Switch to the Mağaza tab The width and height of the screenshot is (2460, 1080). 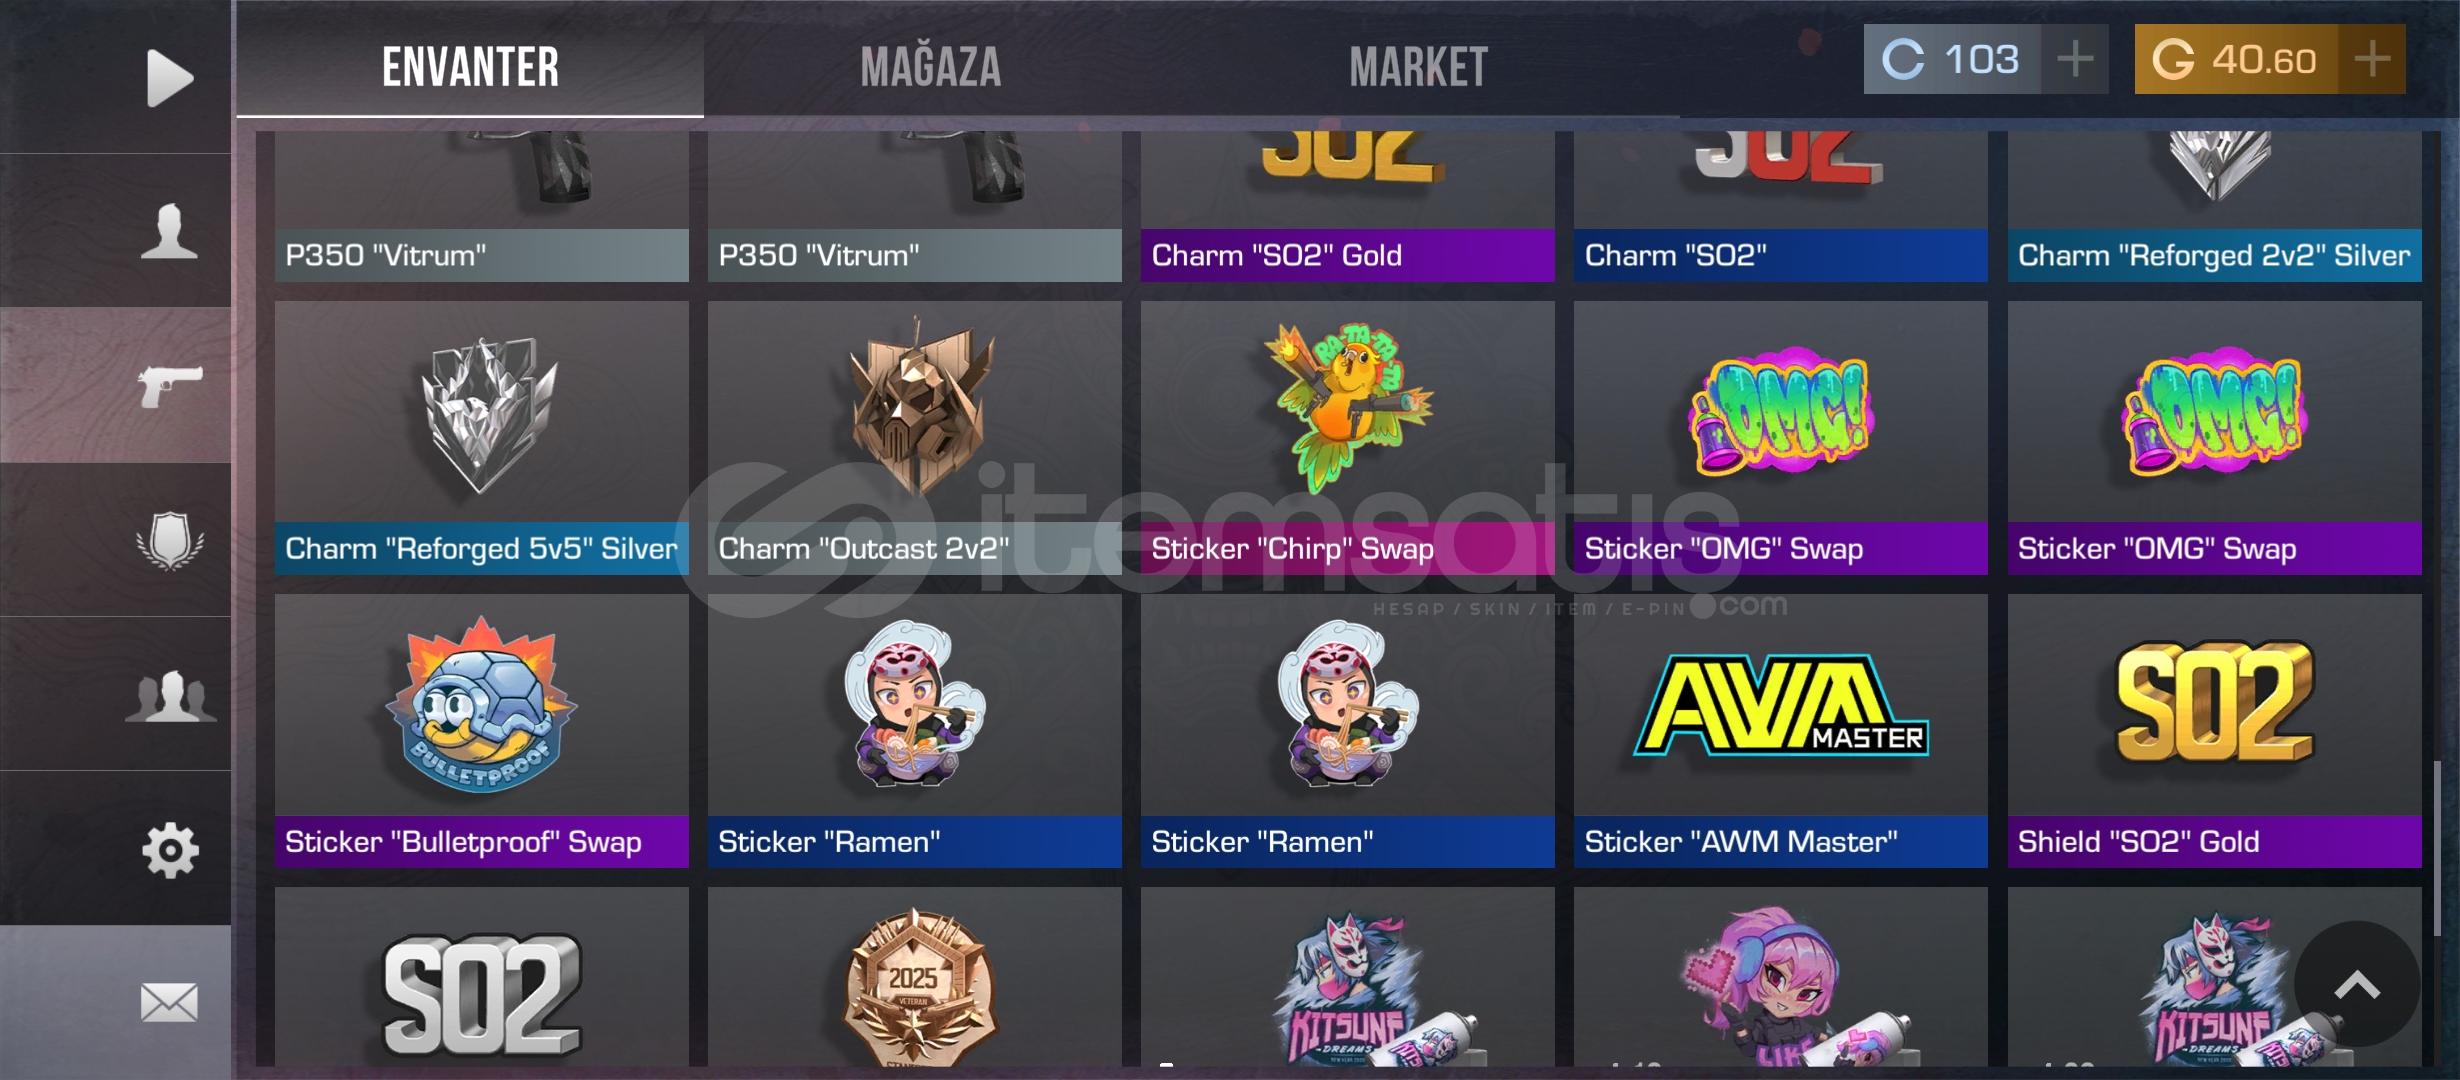(930, 68)
